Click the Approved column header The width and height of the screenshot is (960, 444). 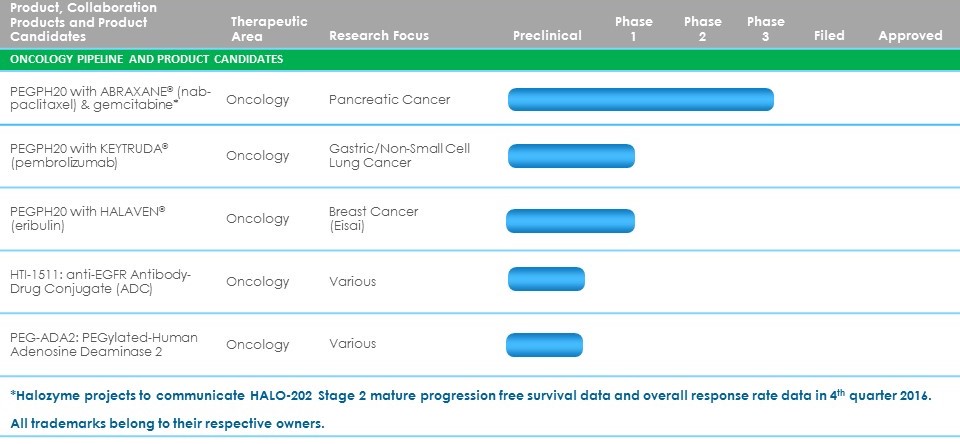(910, 36)
